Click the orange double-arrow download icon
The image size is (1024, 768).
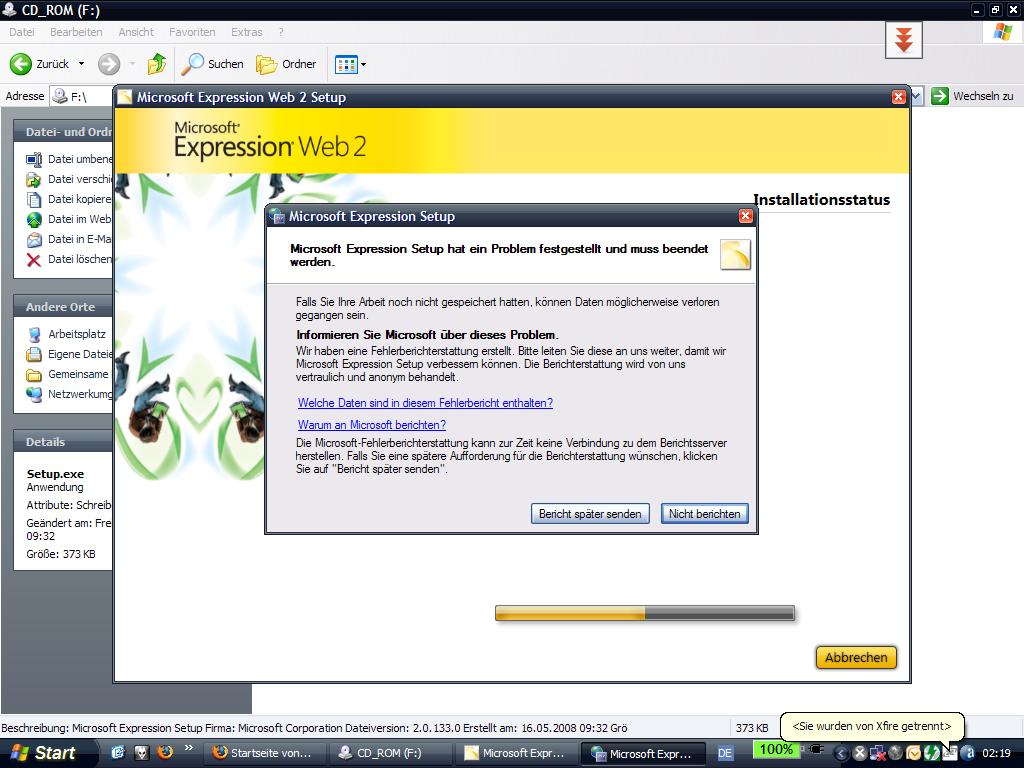pos(903,40)
